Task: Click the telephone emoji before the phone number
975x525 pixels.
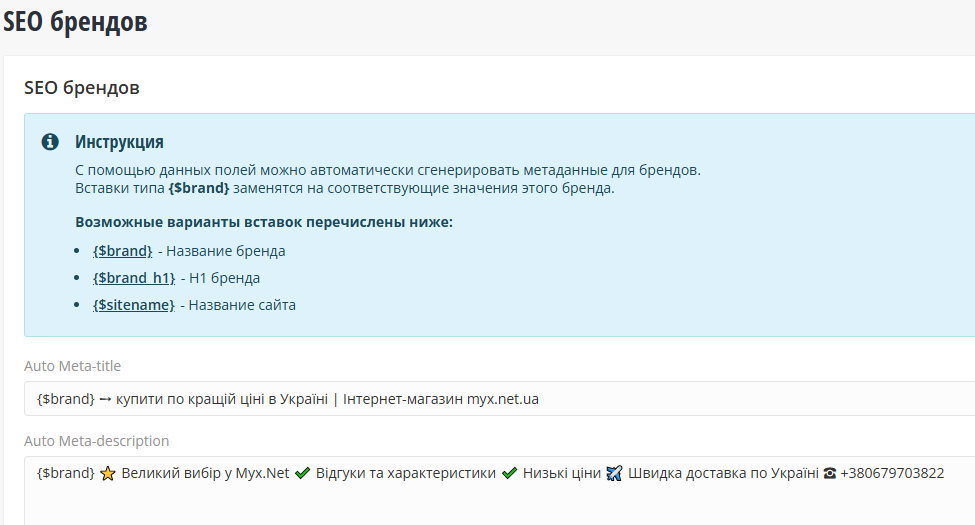Action: click(x=829, y=474)
